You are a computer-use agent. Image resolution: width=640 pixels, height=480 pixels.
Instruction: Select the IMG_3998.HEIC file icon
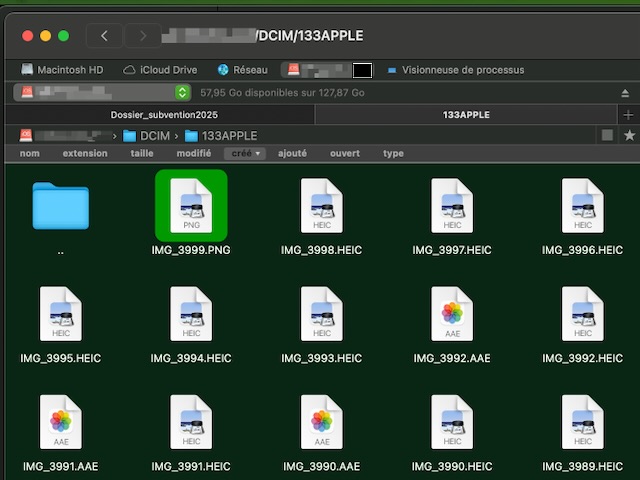[x=322, y=206]
